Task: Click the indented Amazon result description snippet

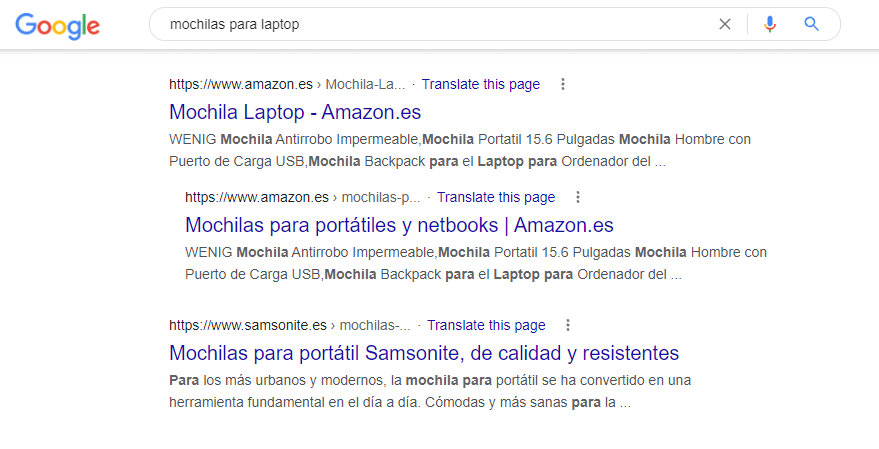Action: [x=476, y=262]
